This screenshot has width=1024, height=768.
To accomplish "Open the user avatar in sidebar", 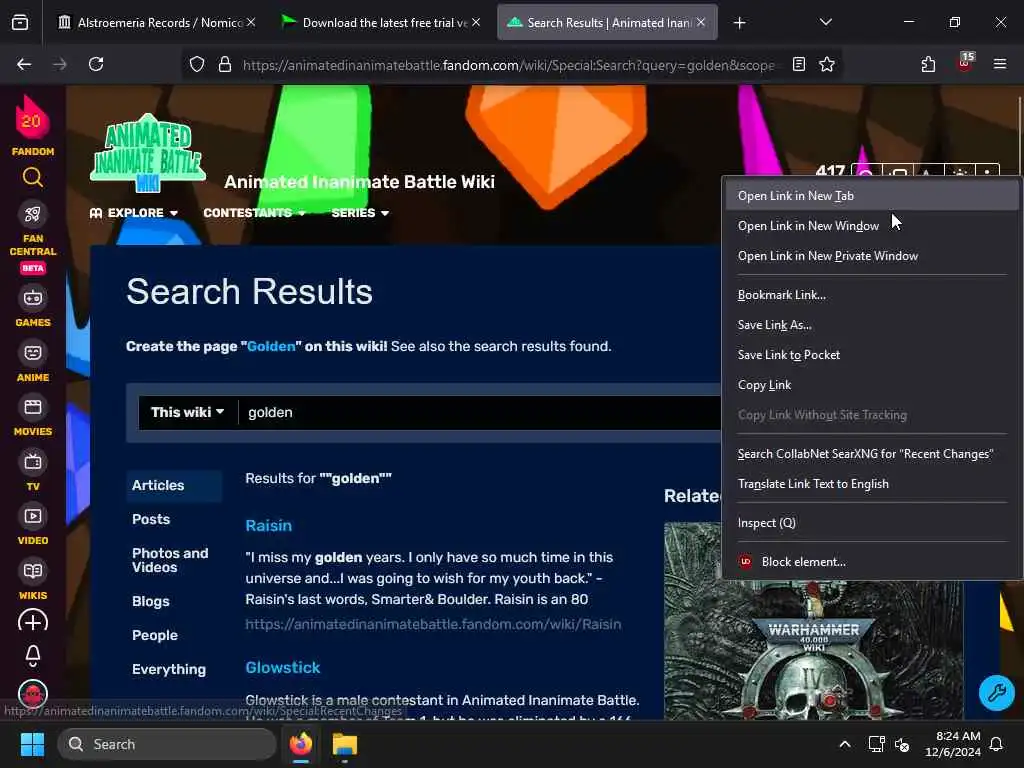I will 33,693.
